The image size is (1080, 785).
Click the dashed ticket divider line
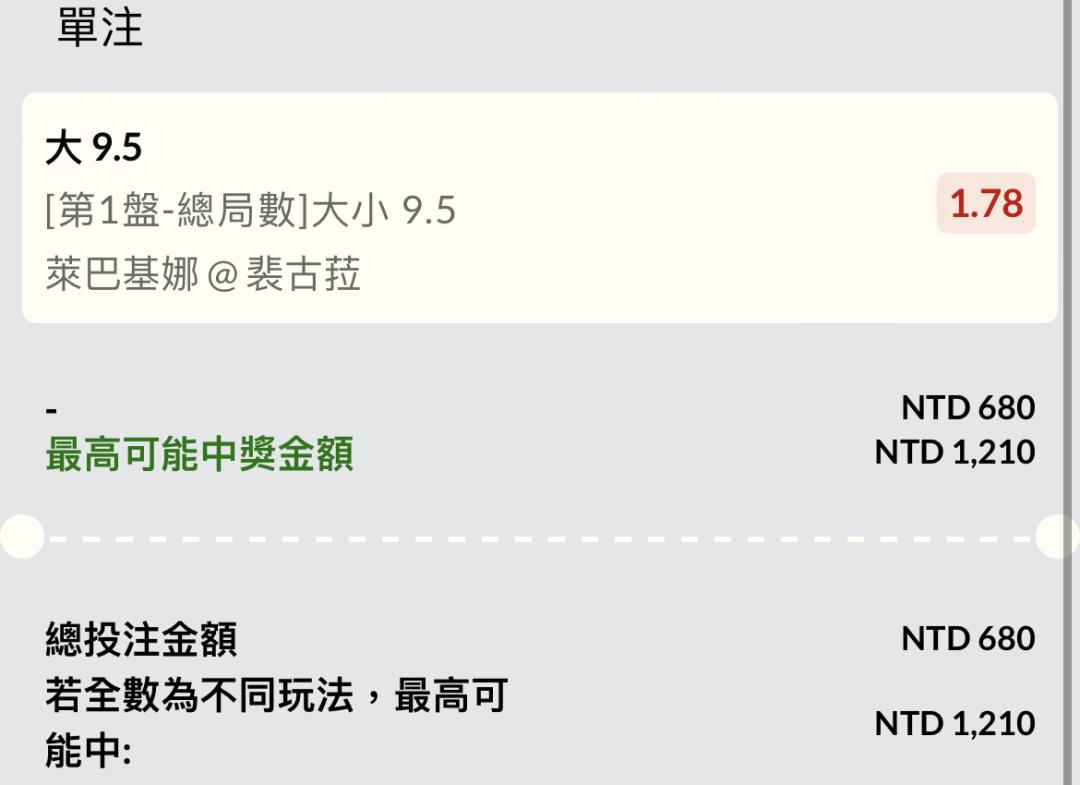pyautogui.click(x=540, y=538)
